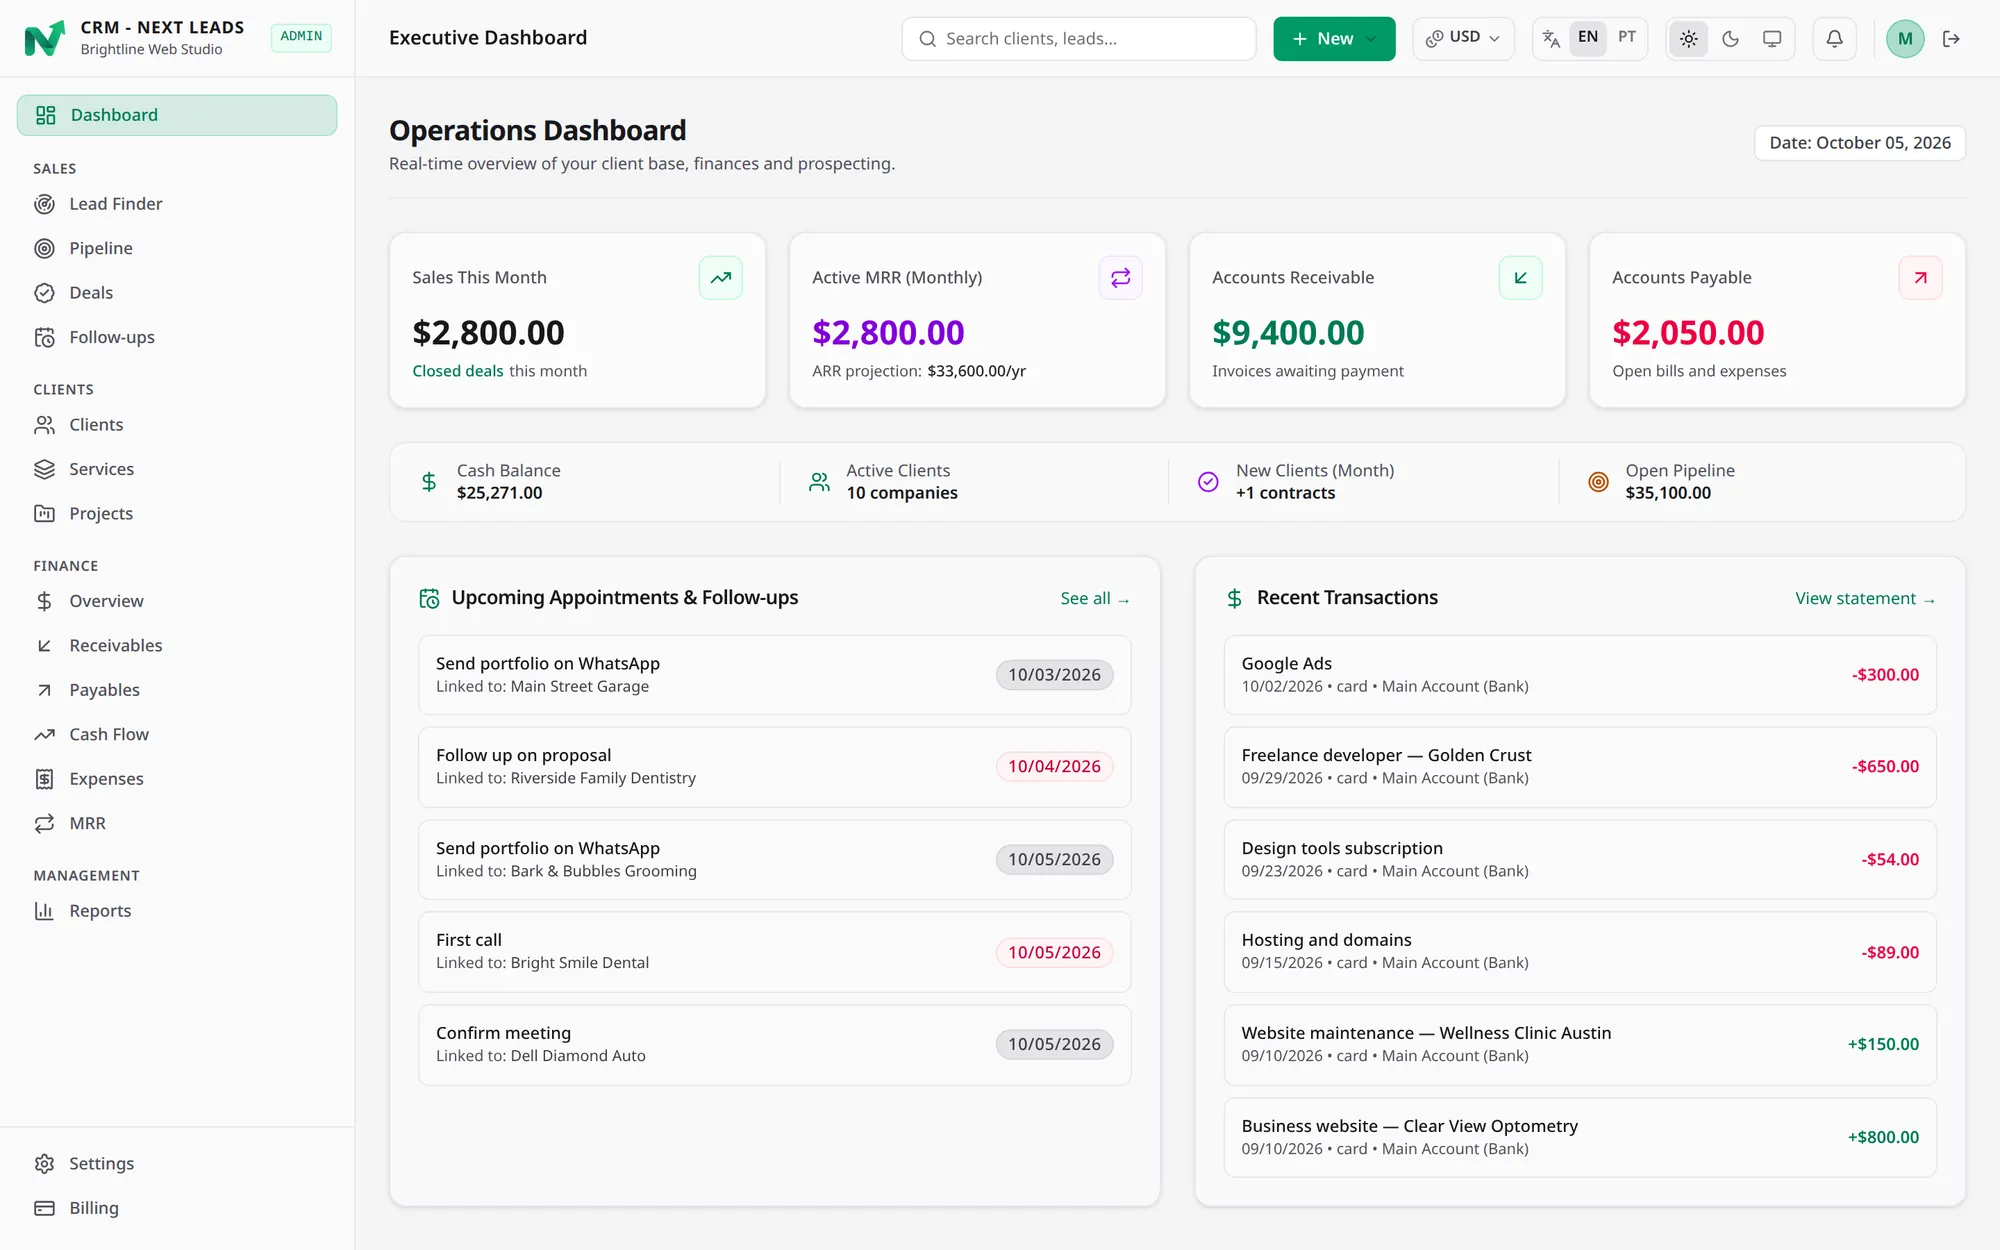
Task: Open First call Bright Smile Dental follow-up
Action: coord(774,952)
